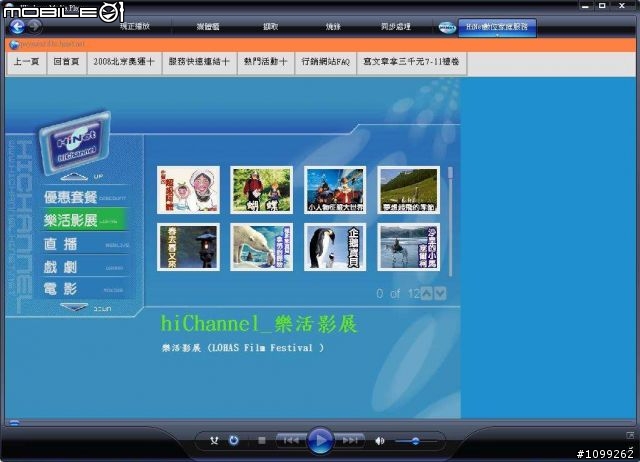
Task: Open the 擷取 (Rip) tab
Action: (270, 27)
